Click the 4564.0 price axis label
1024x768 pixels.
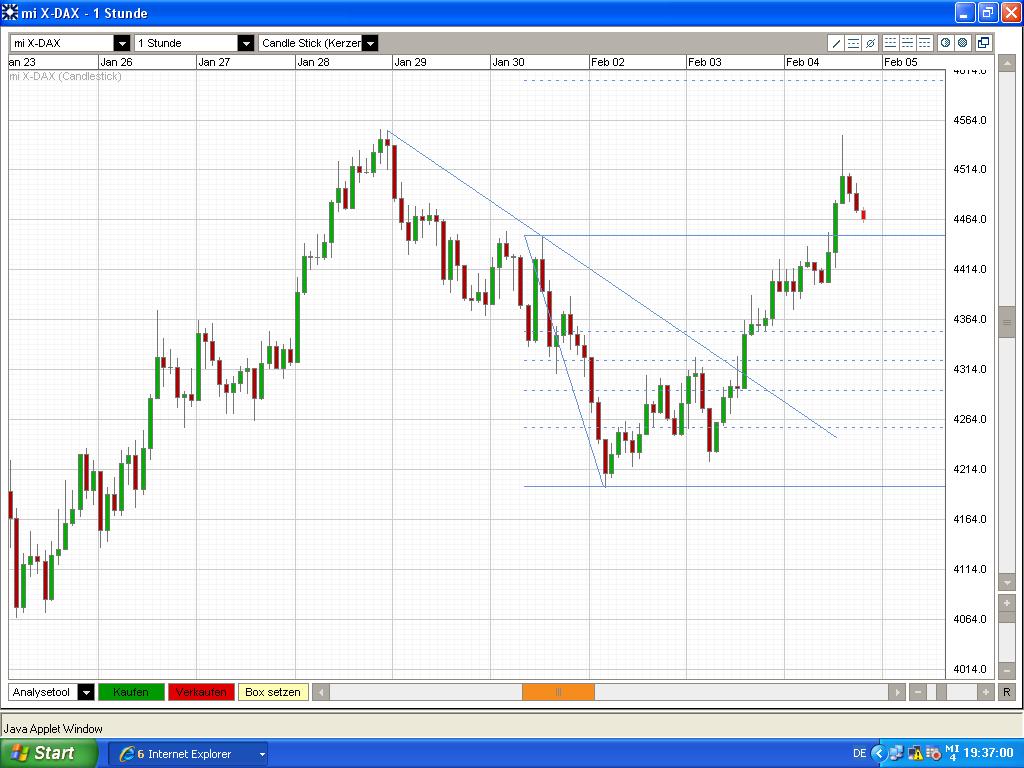970,120
